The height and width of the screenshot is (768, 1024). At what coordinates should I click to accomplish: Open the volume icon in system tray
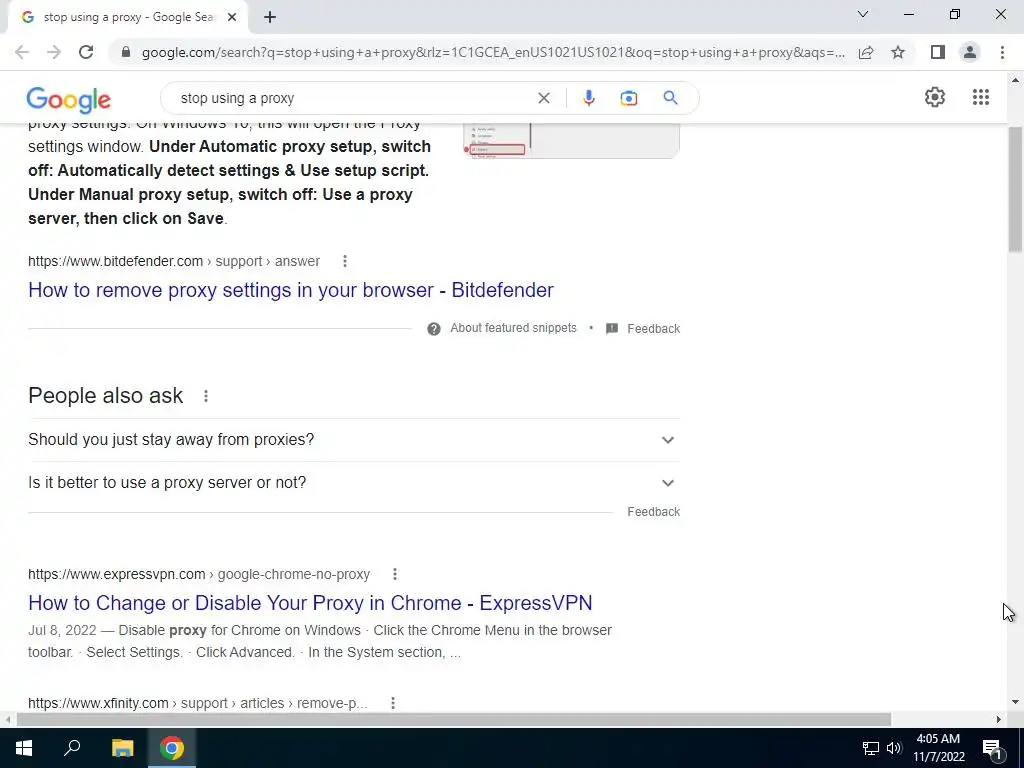point(894,748)
